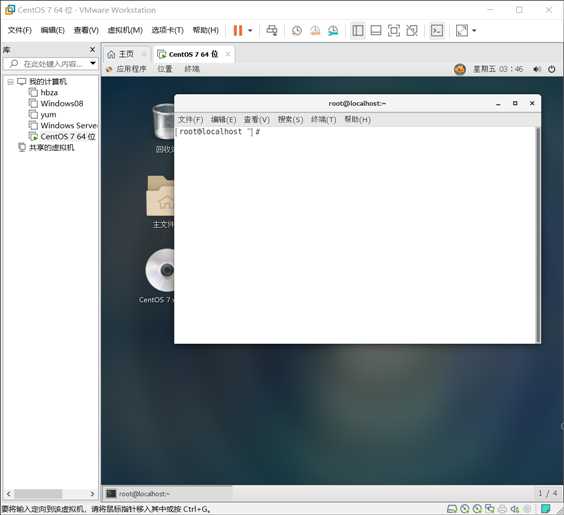Viewport: 564px width, 515px height.
Task: Open VMware 选项卡(T) menu
Action: click(x=168, y=30)
